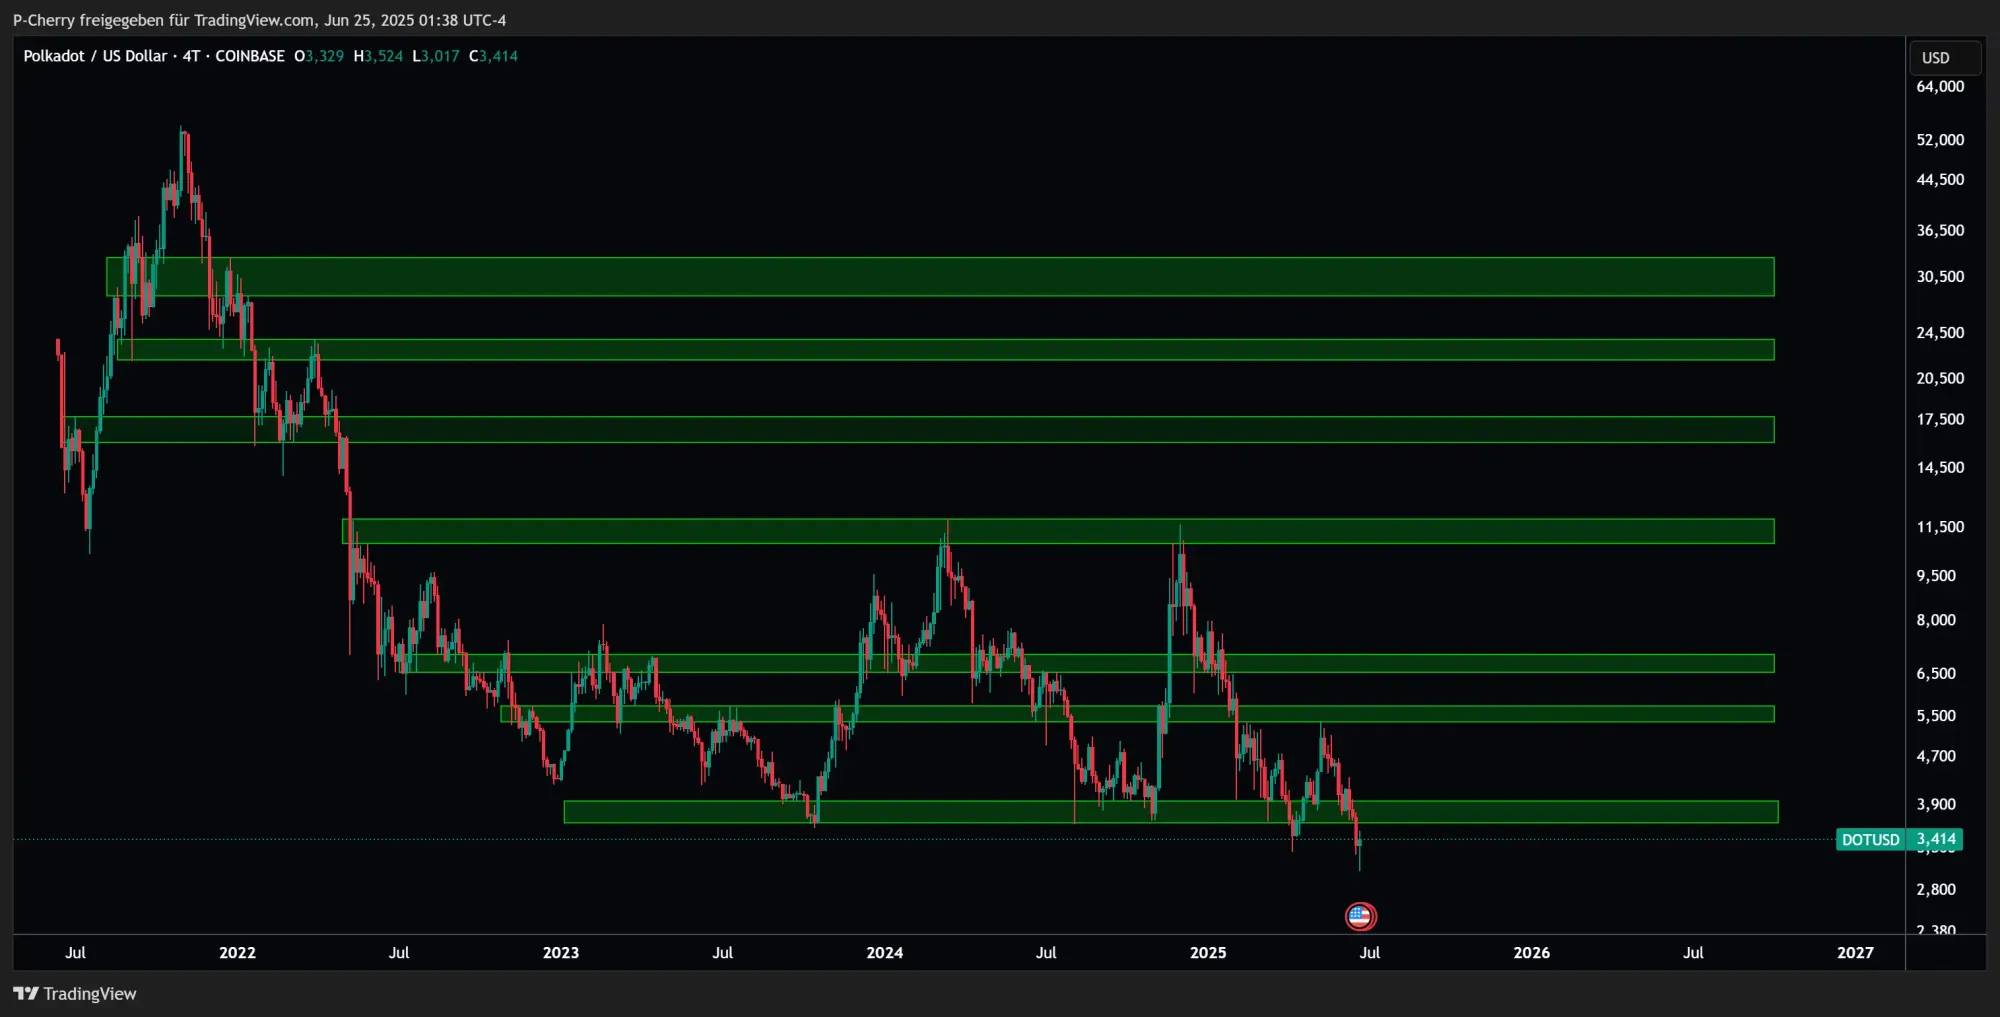This screenshot has width=2000, height=1017.
Task: Click the 2024 time axis label
Action: (x=885, y=953)
